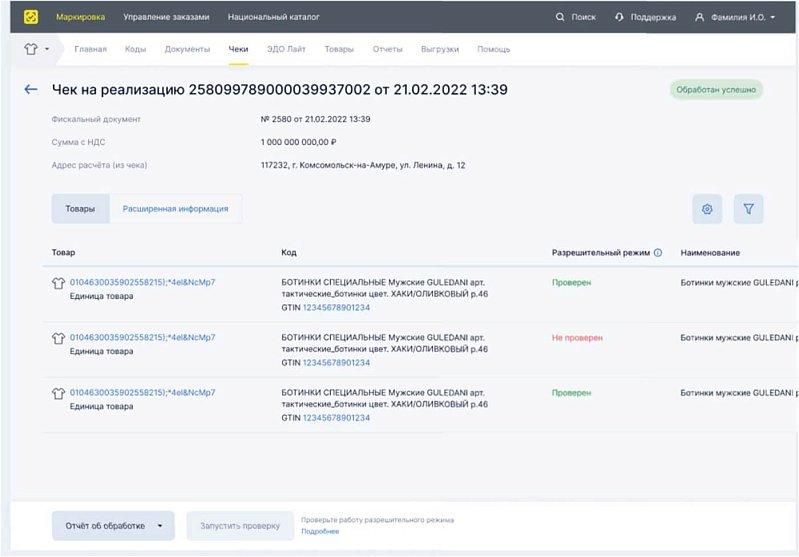Click fiscal document value № 2580
The height and width of the screenshot is (557, 799).
click(315, 119)
